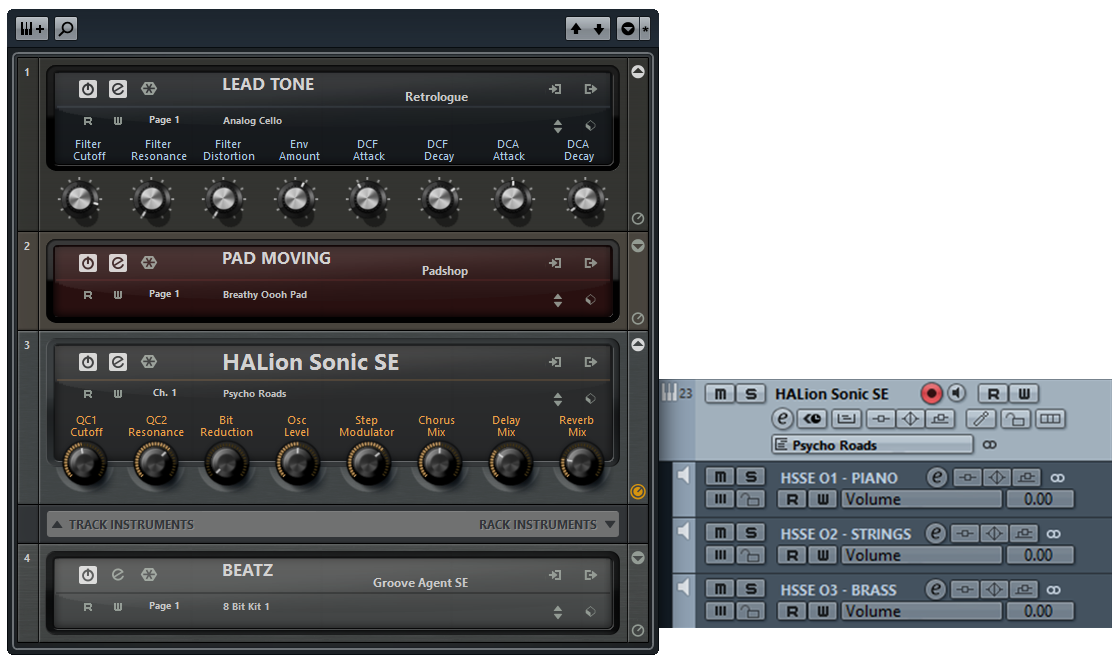Open the Find Instruments search tool
The height and width of the screenshot is (662, 1120).
tap(66, 29)
